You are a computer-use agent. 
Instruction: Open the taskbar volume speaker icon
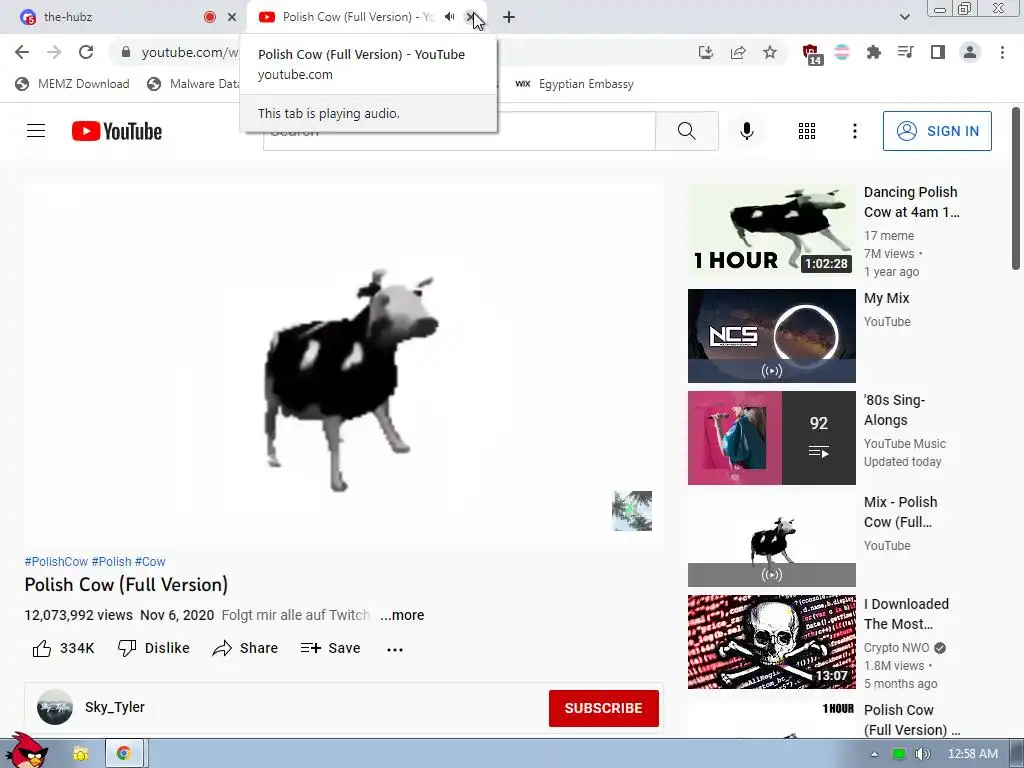(922, 754)
